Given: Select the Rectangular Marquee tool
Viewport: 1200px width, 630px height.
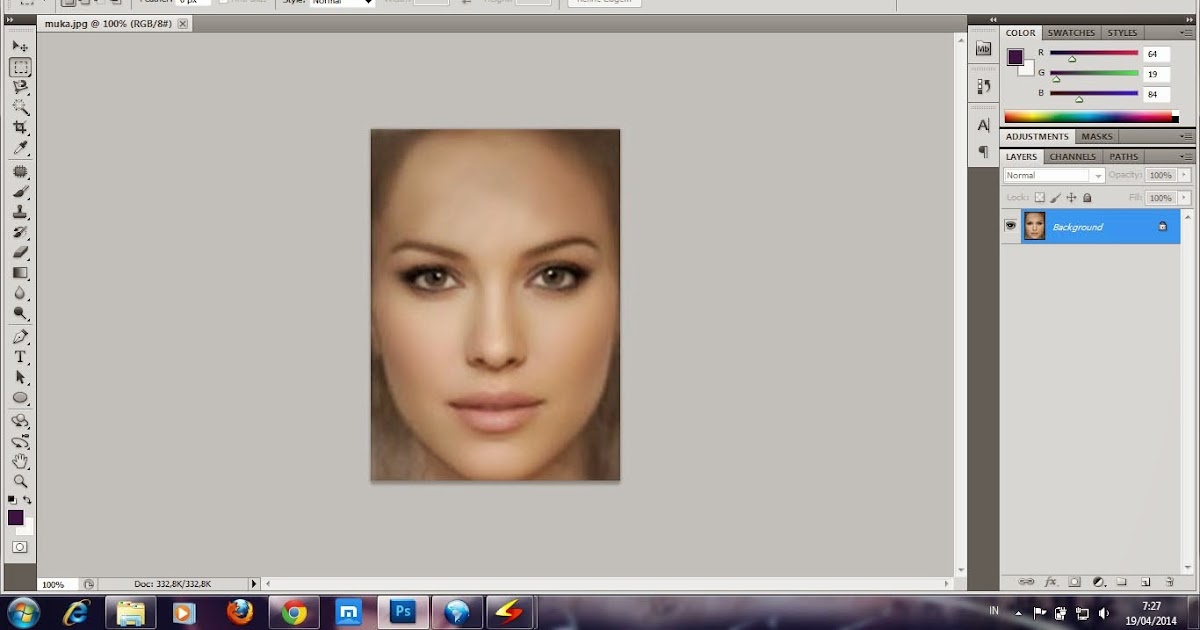Looking at the screenshot, I should (x=20, y=67).
